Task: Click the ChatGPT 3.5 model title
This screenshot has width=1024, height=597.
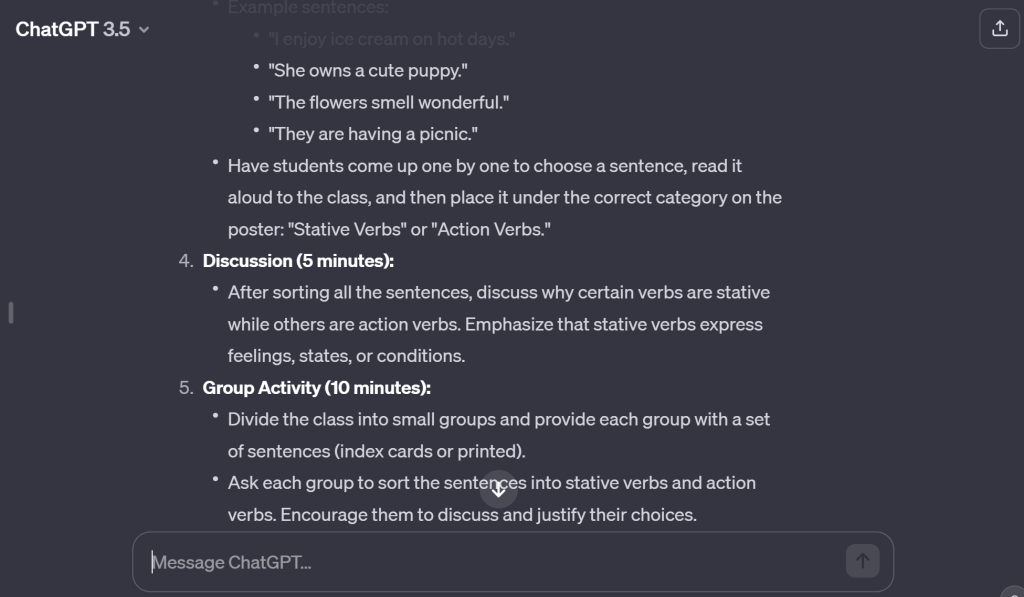Action: (x=73, y=30)
